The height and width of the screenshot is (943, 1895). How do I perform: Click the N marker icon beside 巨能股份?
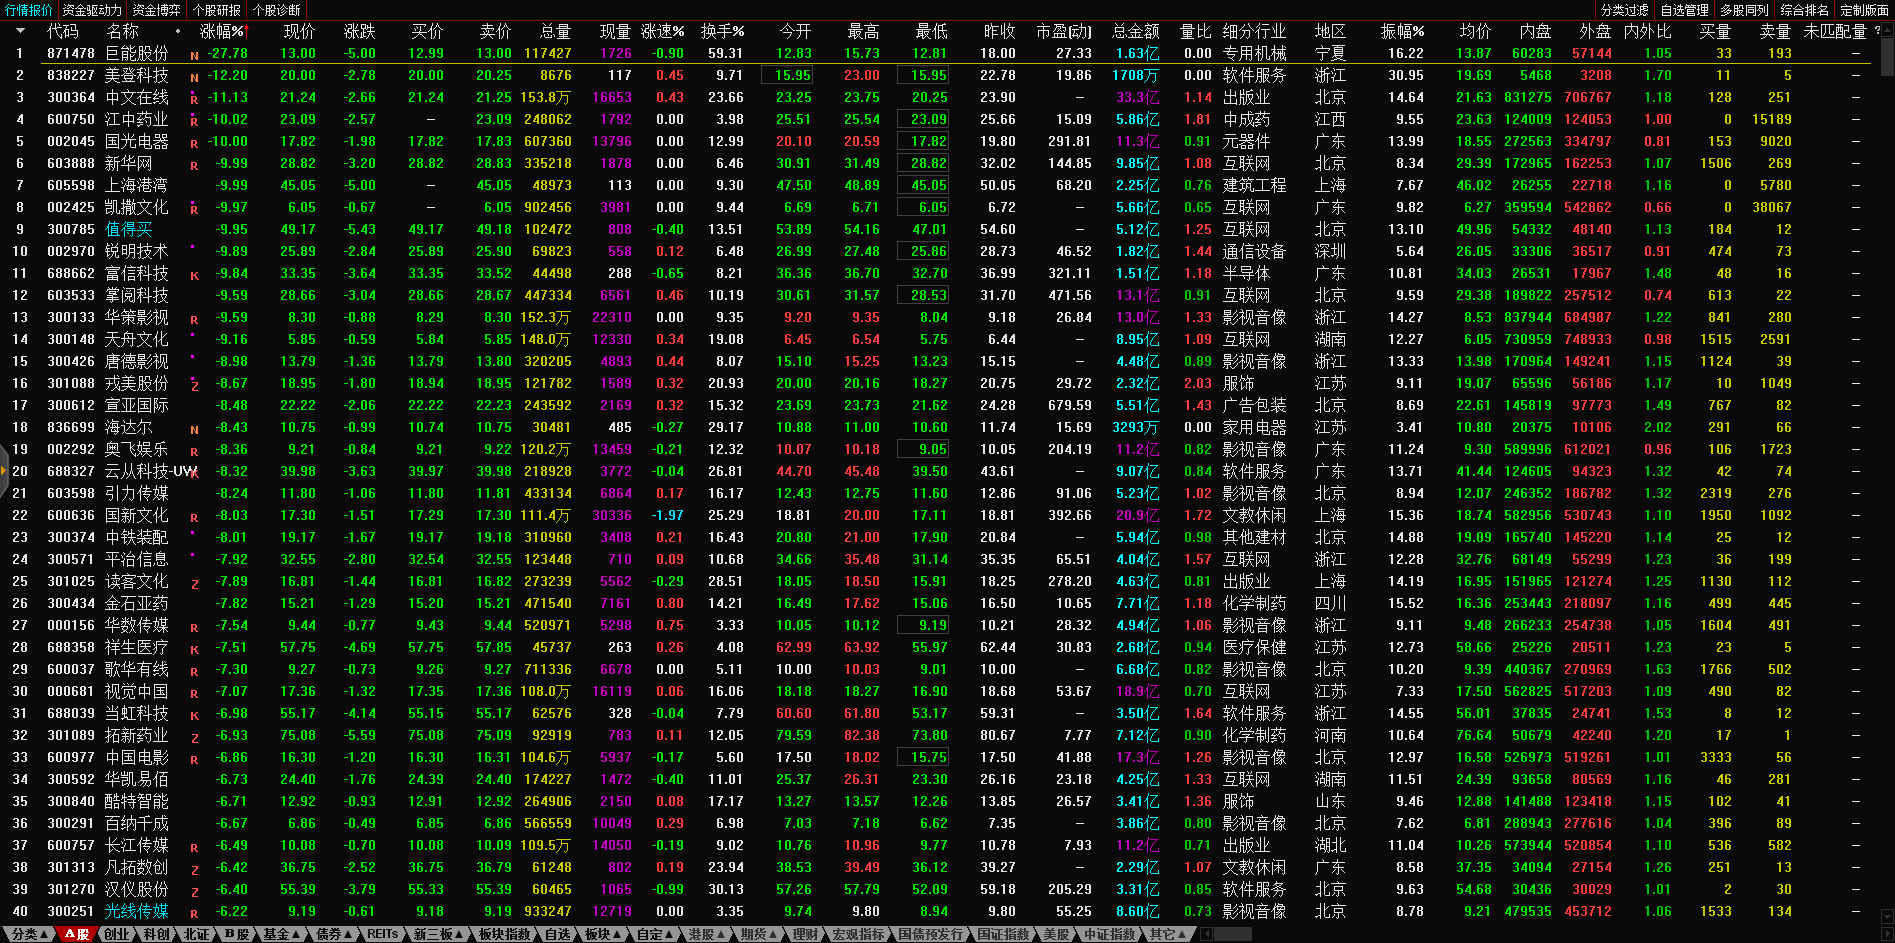pos(194,55)
